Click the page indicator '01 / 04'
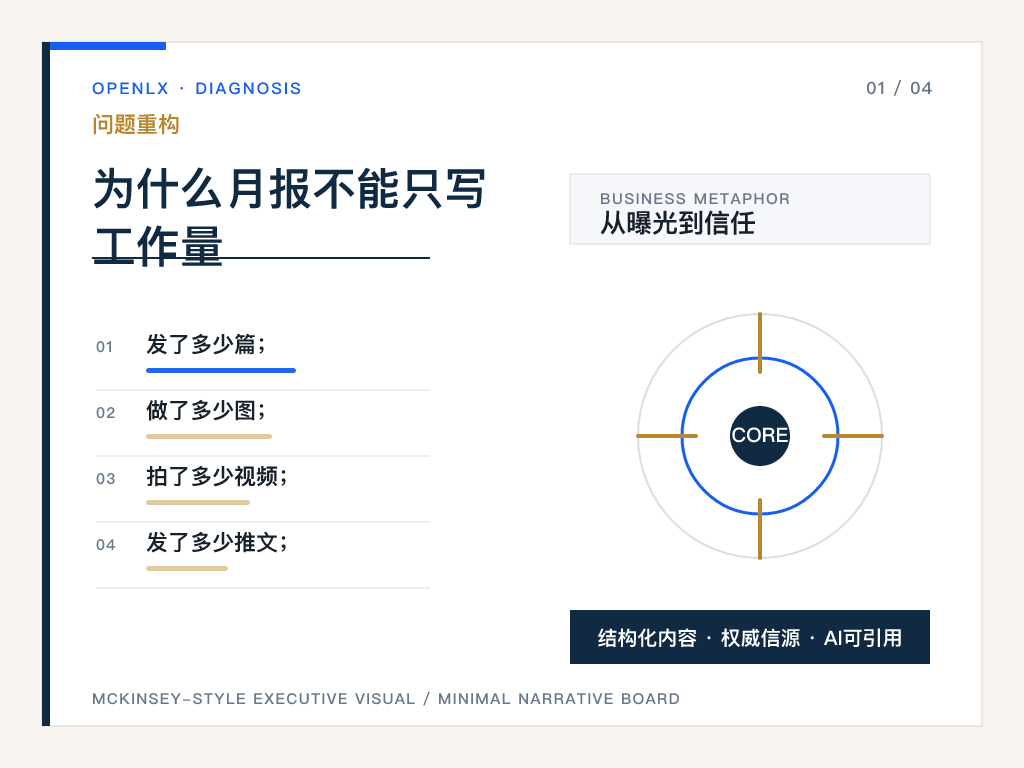Viewport: 1024px width, 768px height. click(899, 88)
